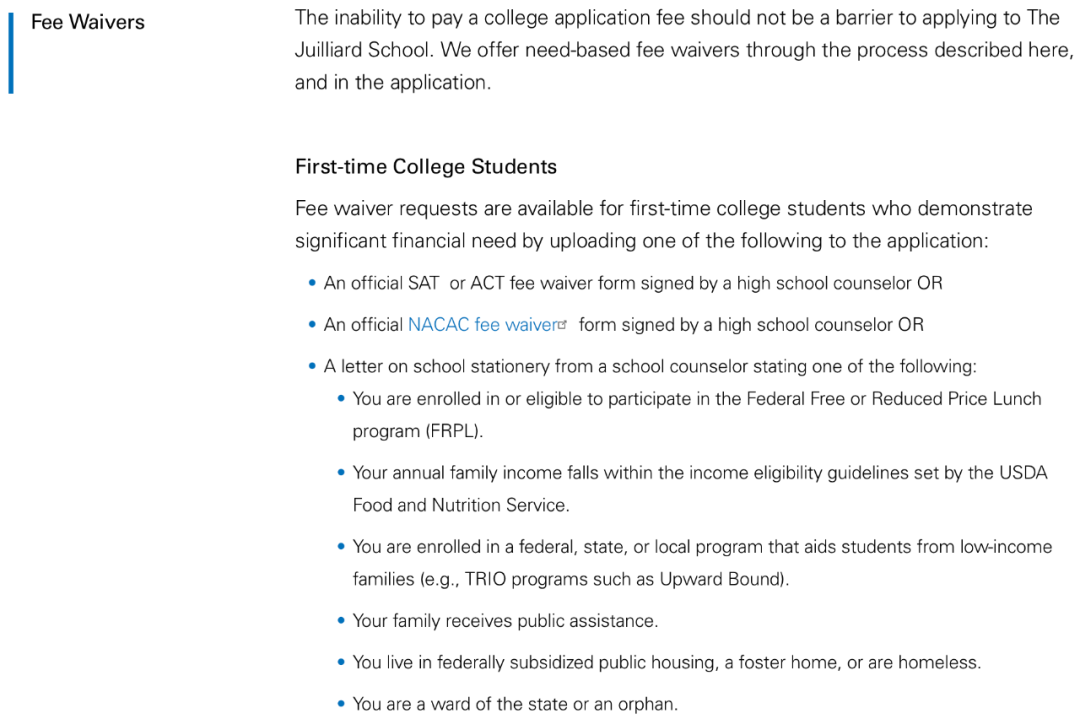Click 'Your family receives public assistance' text
1080x719 pixels.
pos(505,621)
